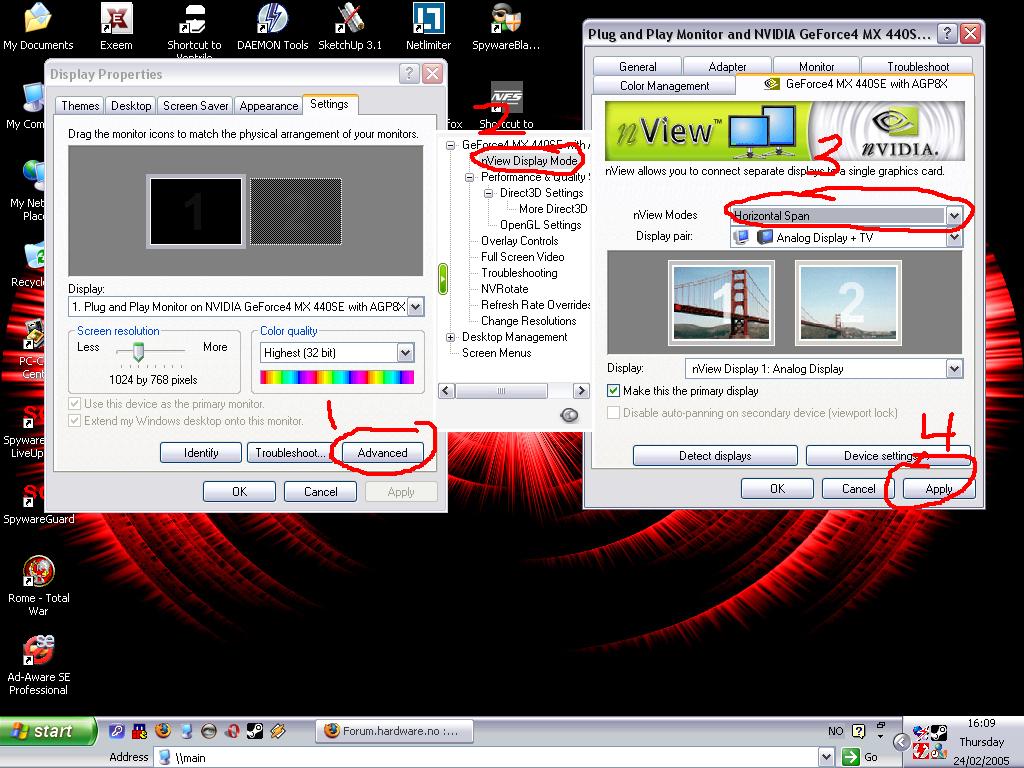The width and height of the screenshot is (1024, 768).
Task: Open the SpywareBlaster desktop icon
Action: tap(506, 26)
